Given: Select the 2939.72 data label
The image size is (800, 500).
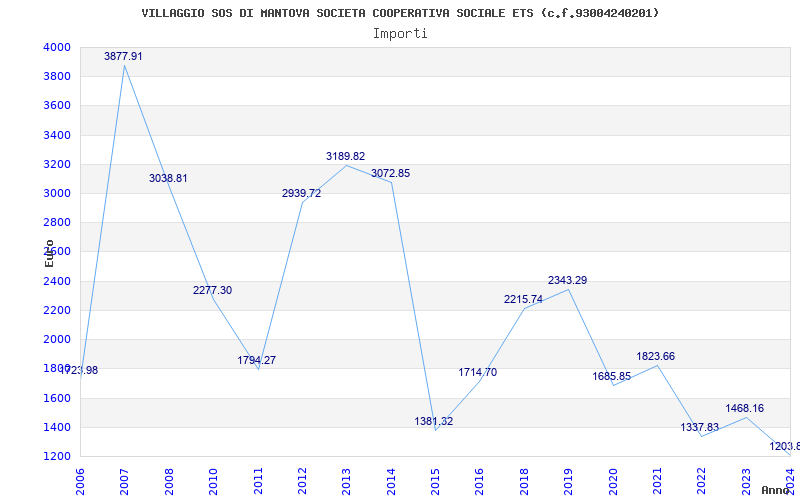Looking at the screenshot, I should point(302,193).
